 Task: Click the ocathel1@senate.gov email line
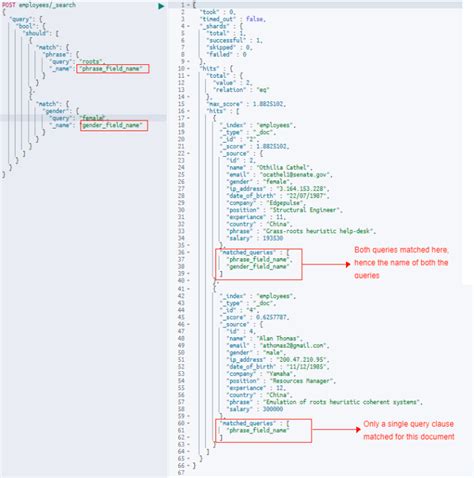coord(279,175)
